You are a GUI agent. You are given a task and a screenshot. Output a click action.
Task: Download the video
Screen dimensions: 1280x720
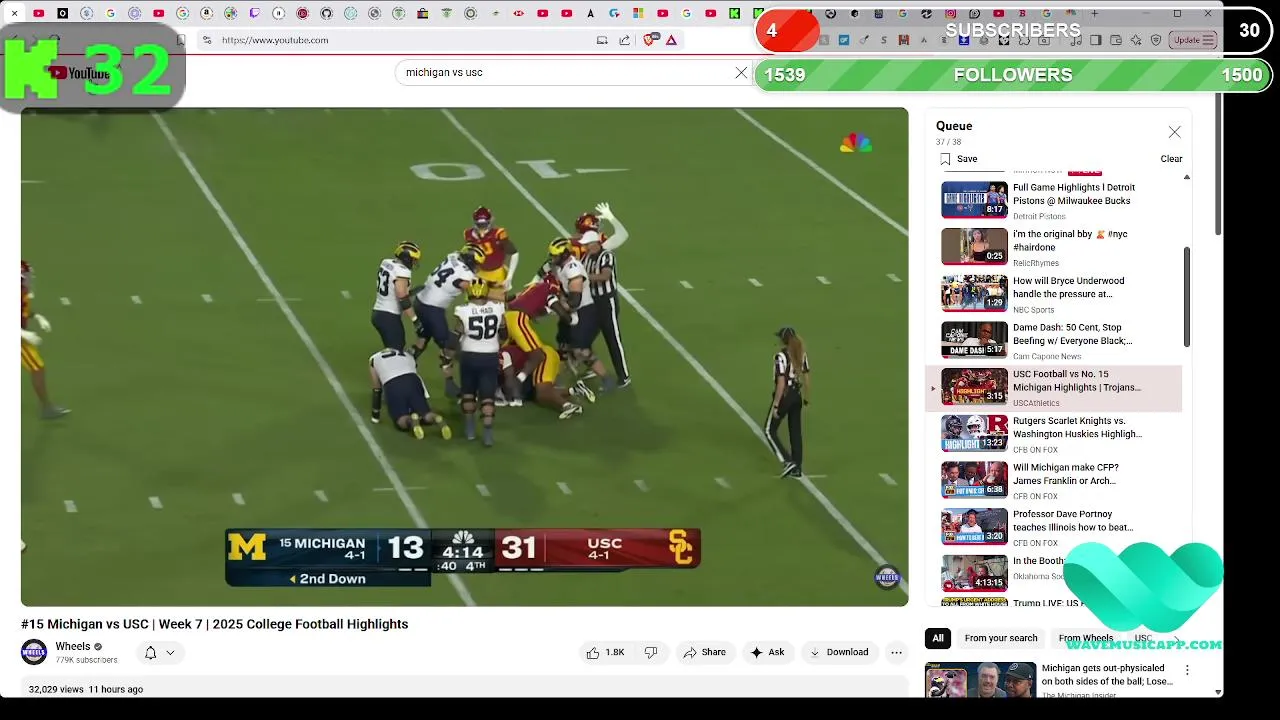click(x=839, y=652)
